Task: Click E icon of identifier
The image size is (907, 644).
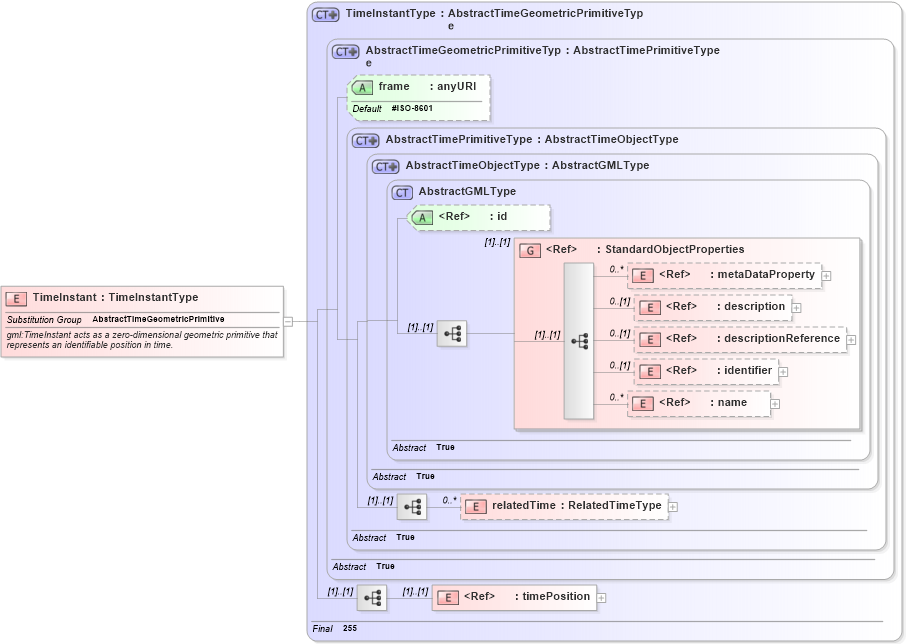Action: pos(650,371)
